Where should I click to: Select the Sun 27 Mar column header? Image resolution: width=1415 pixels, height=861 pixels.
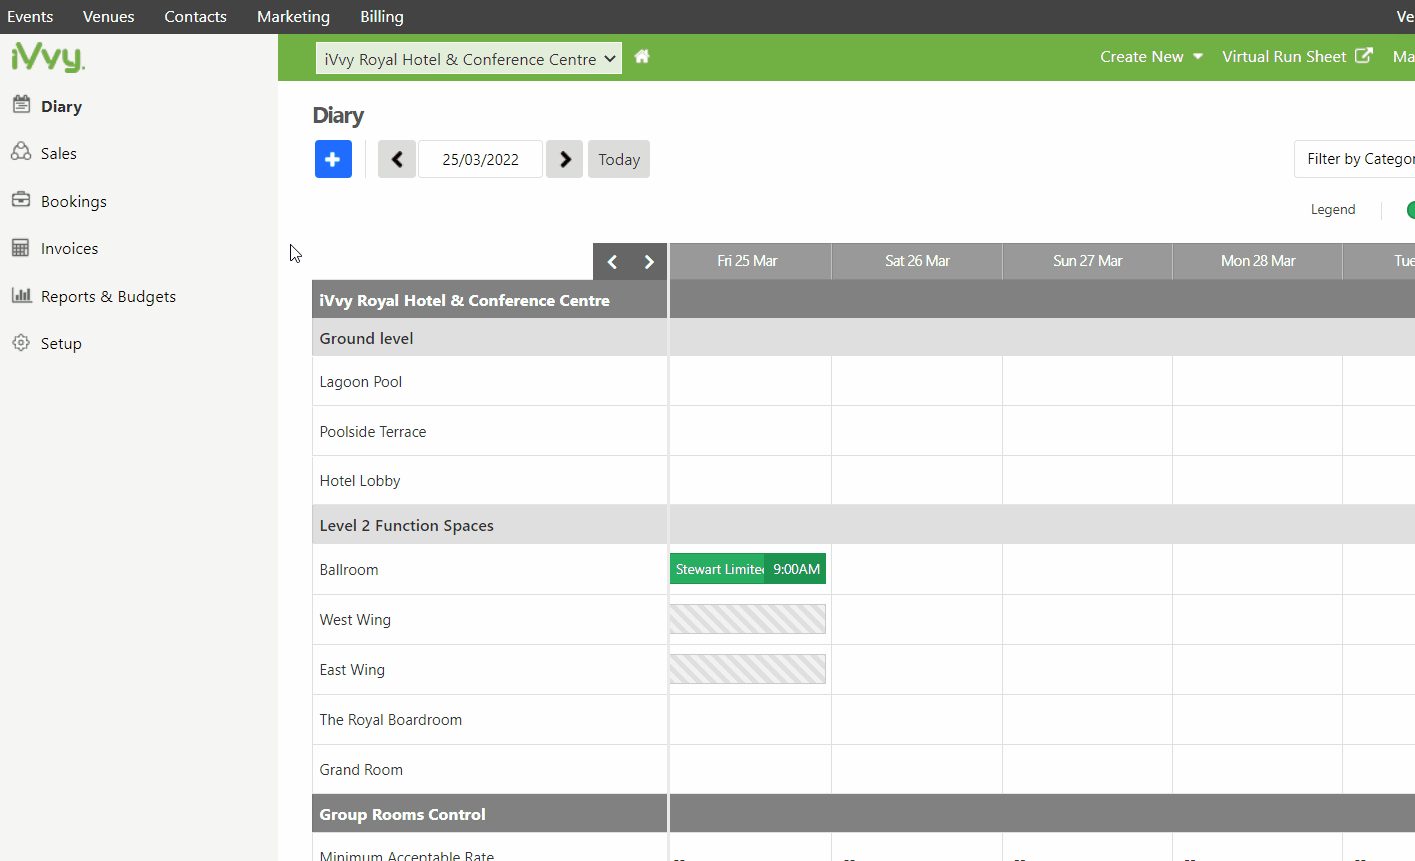(1087, 261)
